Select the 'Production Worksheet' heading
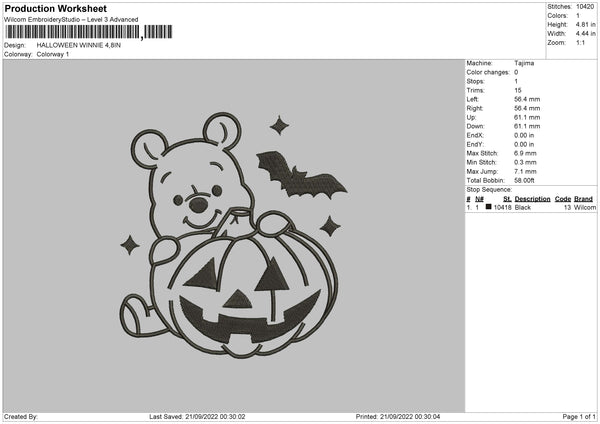This screenshot has height=424, width=600. pos(56,8)
